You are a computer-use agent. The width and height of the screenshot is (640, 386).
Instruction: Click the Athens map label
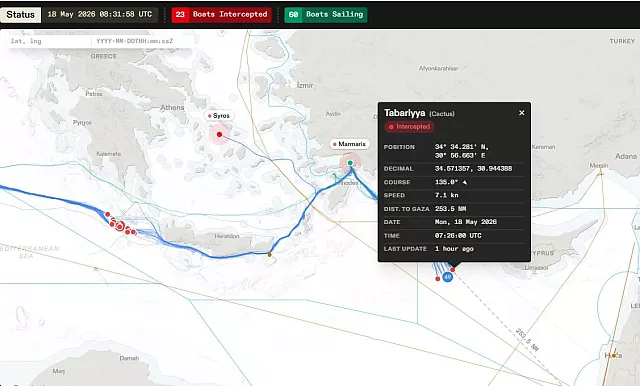[x=172, y=108]
